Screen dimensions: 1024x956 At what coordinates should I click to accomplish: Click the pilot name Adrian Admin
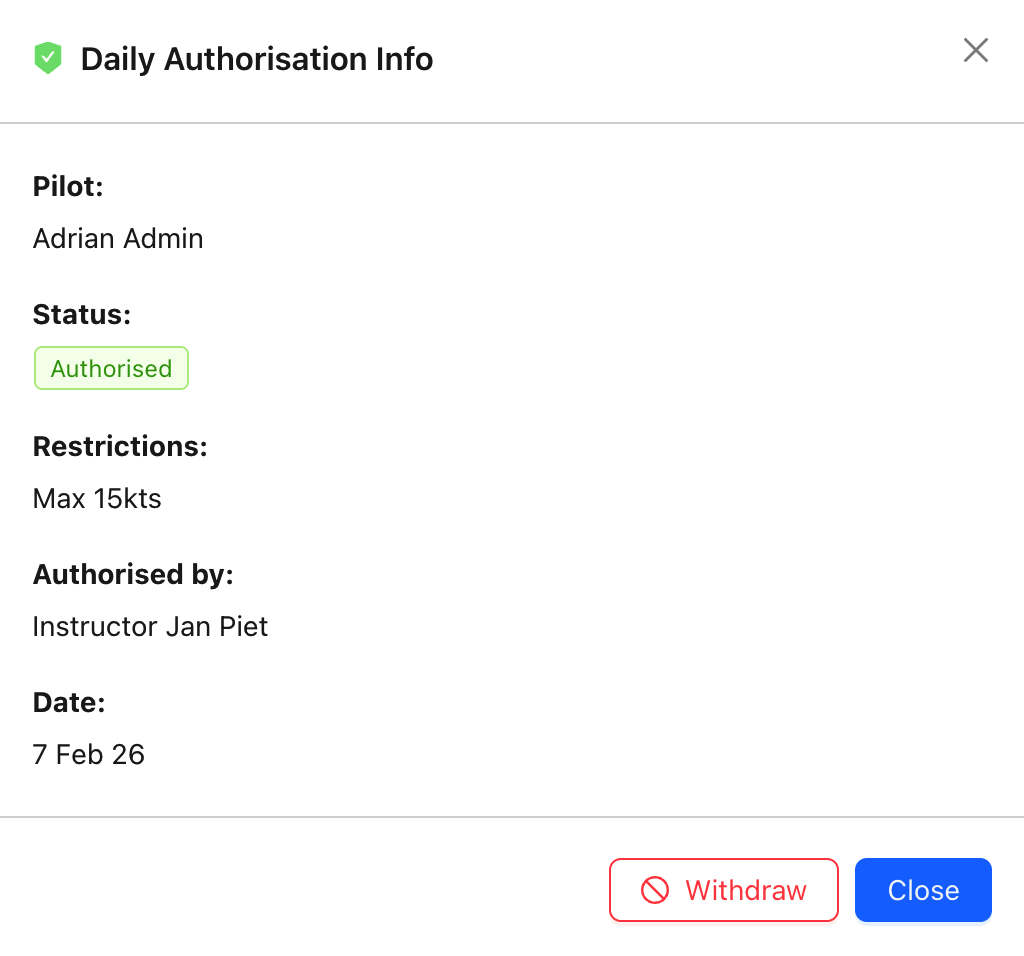[117, 238]
